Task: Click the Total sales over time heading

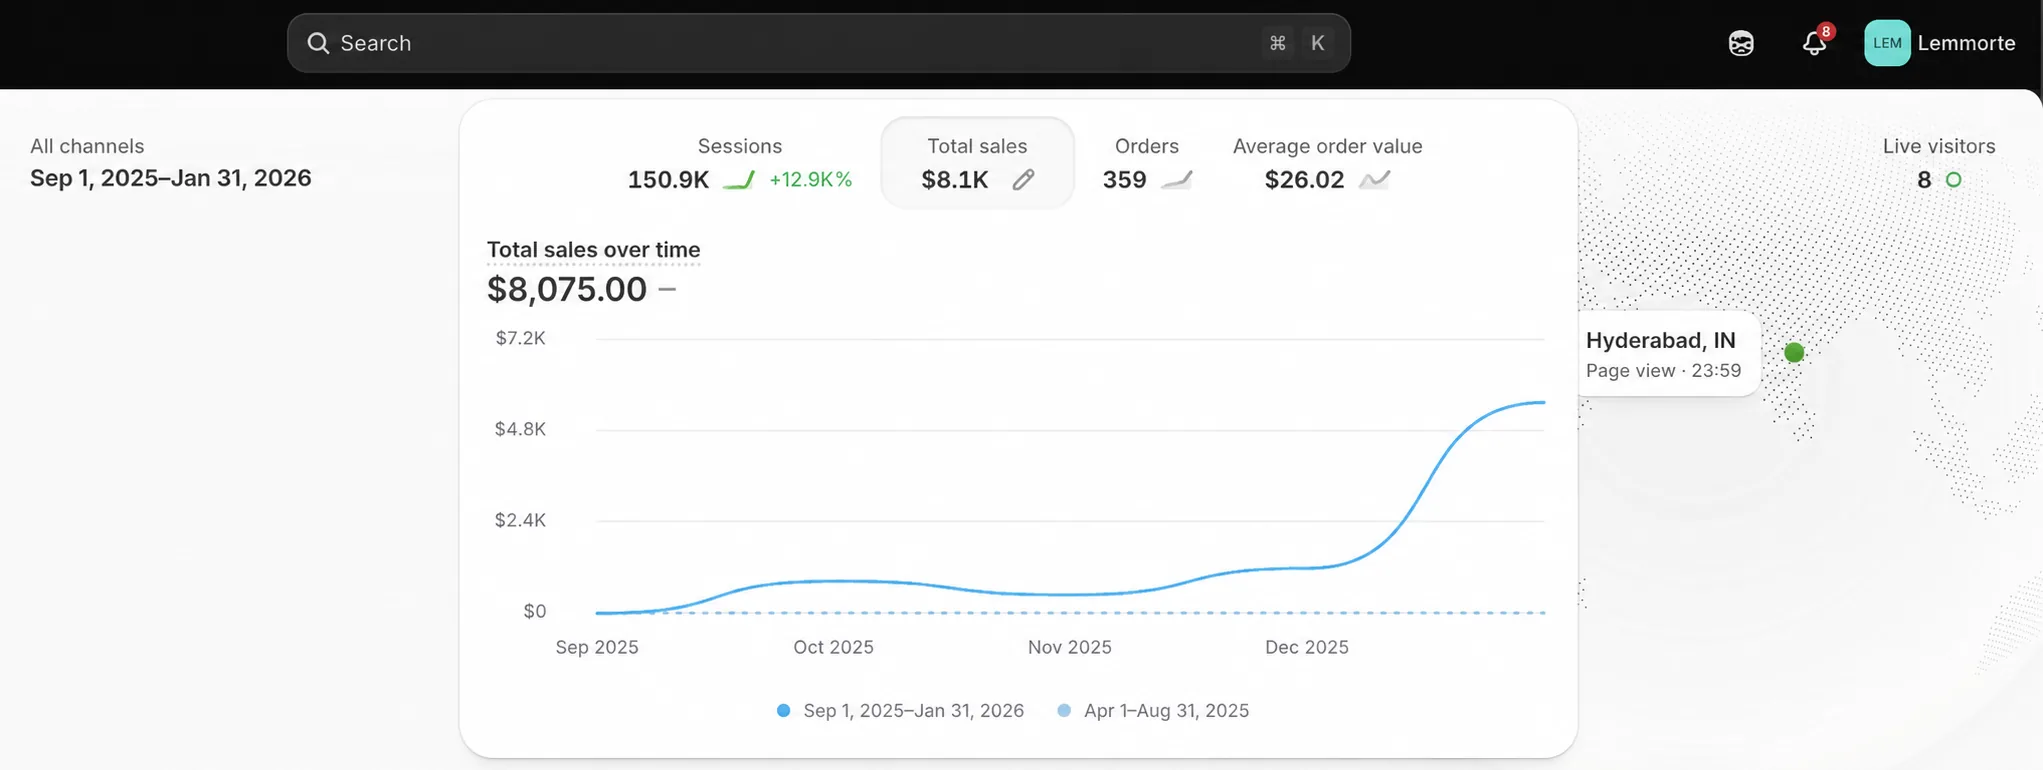Action: (x=593, y=250)
